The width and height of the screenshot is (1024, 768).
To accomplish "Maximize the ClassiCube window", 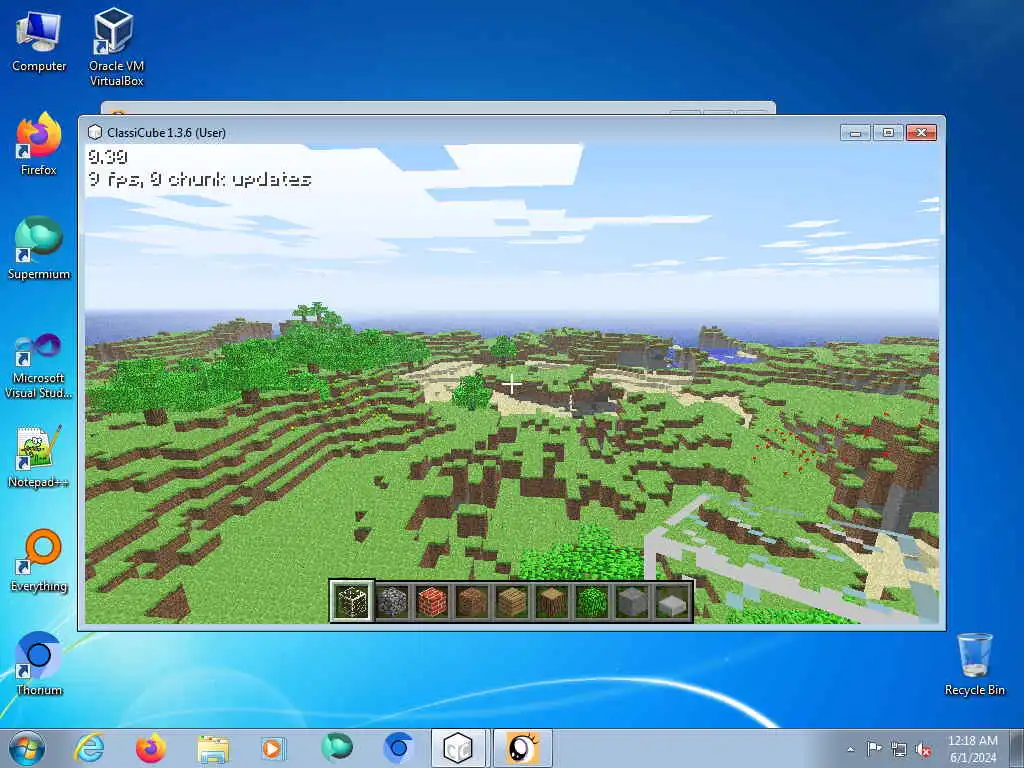I will [x=888, y=133].
